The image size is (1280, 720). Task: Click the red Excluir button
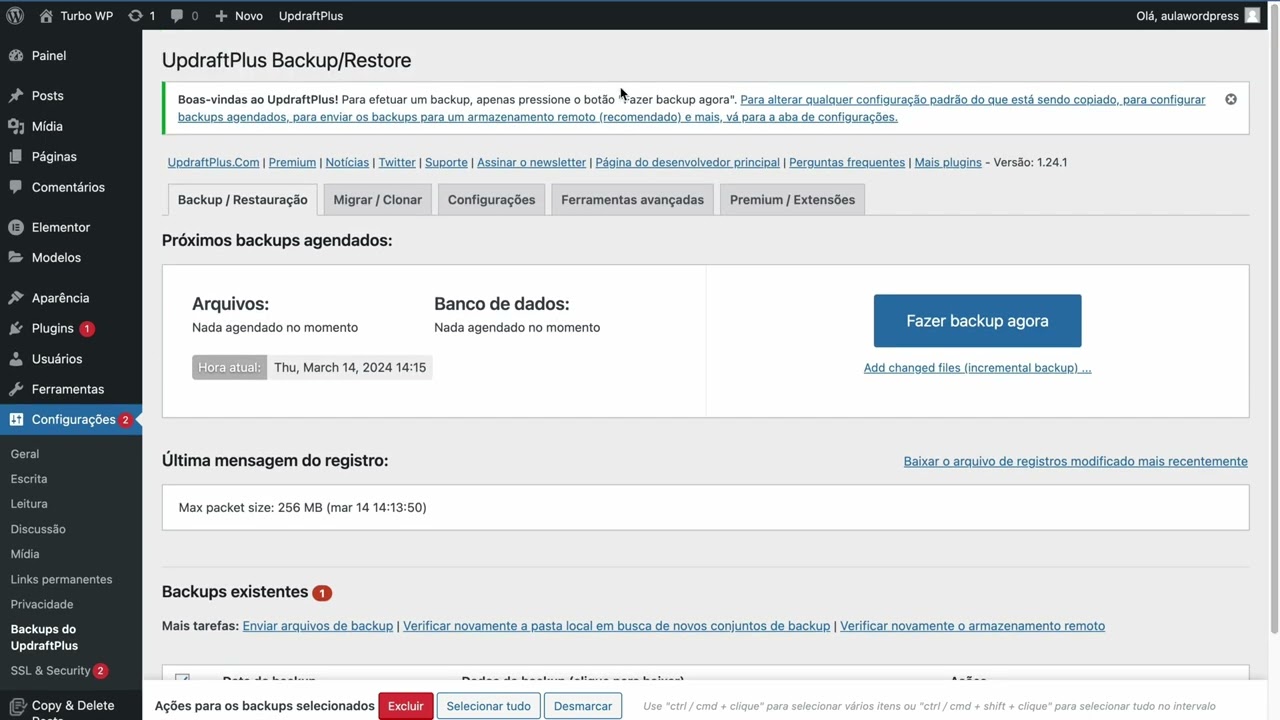[405, 706]
